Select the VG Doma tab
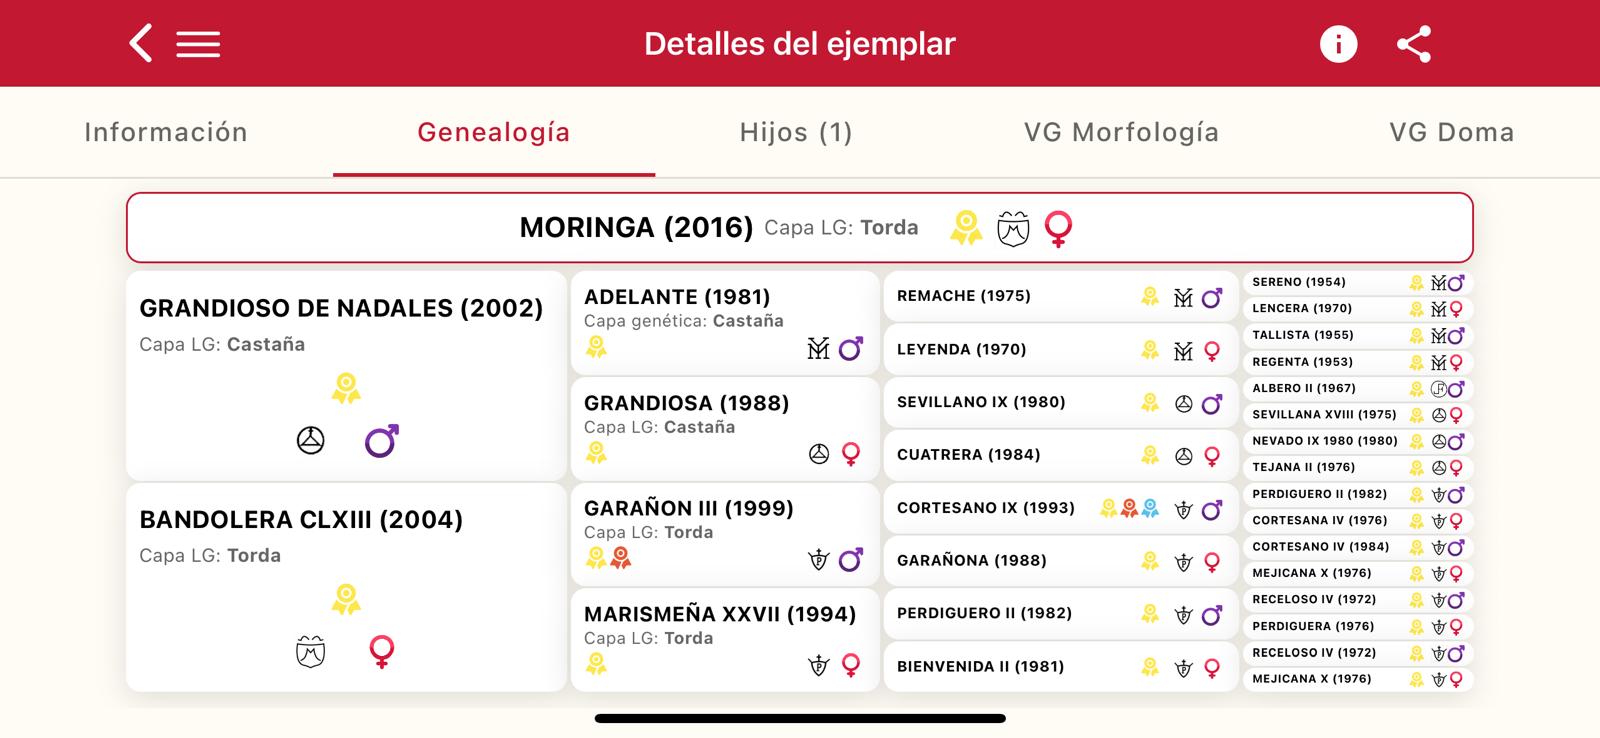The width and height of the screenshot is (1600, 738). [x=1452, y=132]
